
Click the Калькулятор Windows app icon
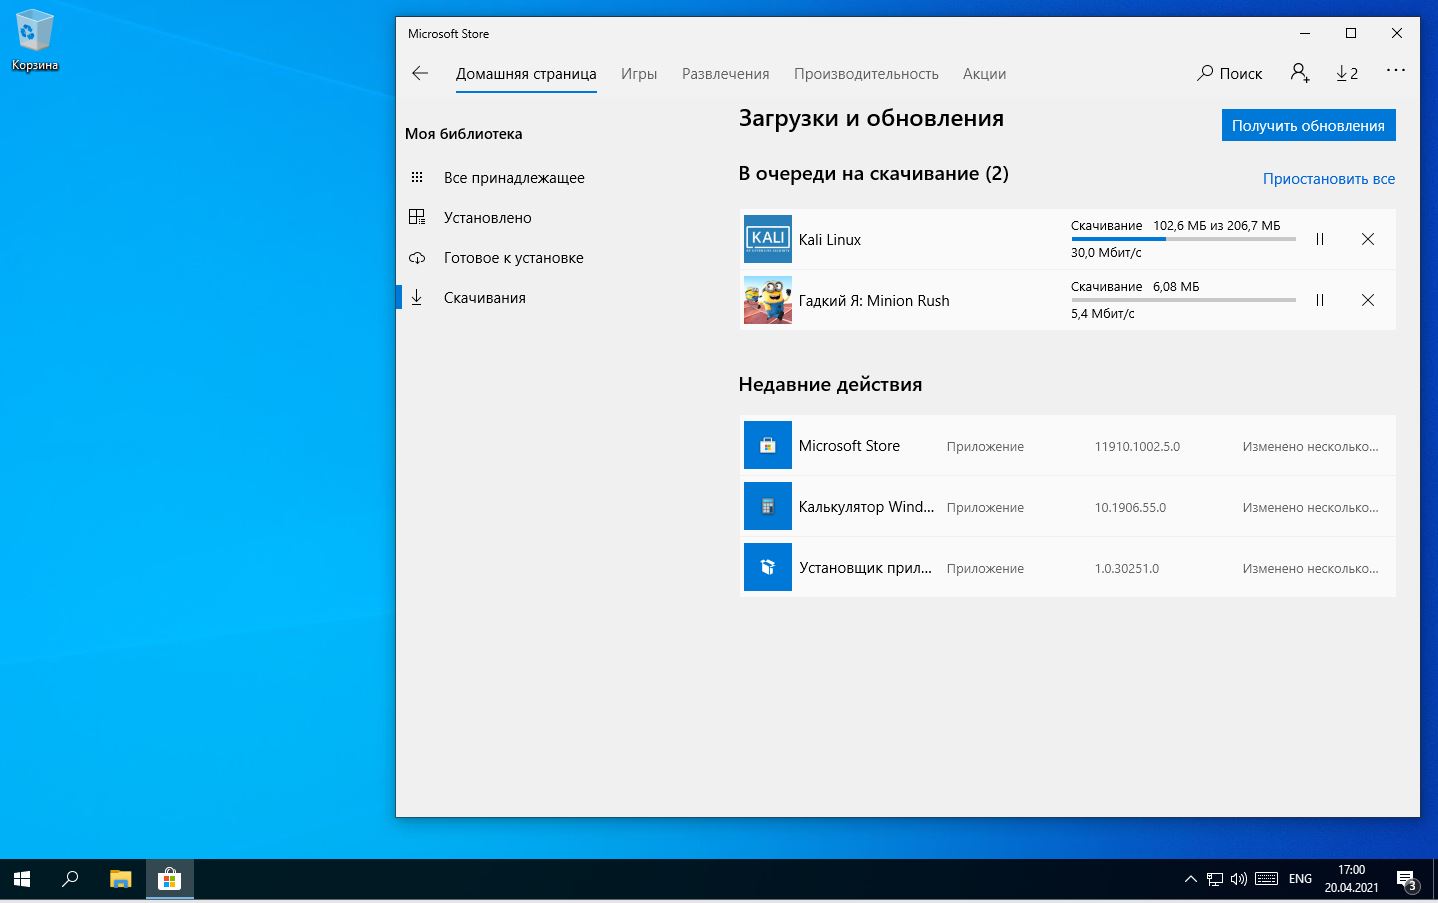click(x=768, y=506)
